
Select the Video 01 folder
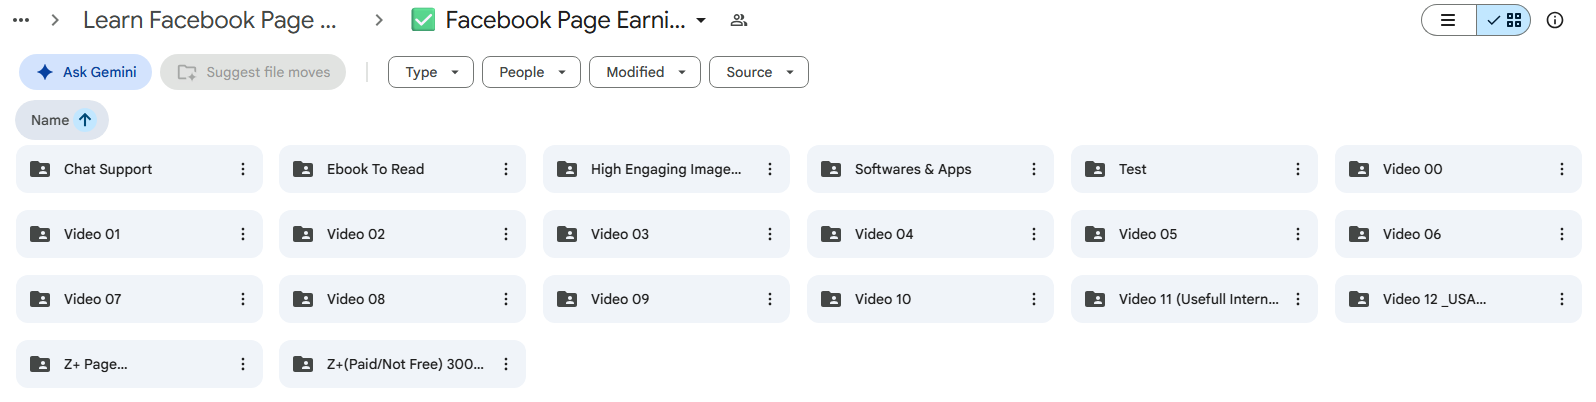(139, 234)
